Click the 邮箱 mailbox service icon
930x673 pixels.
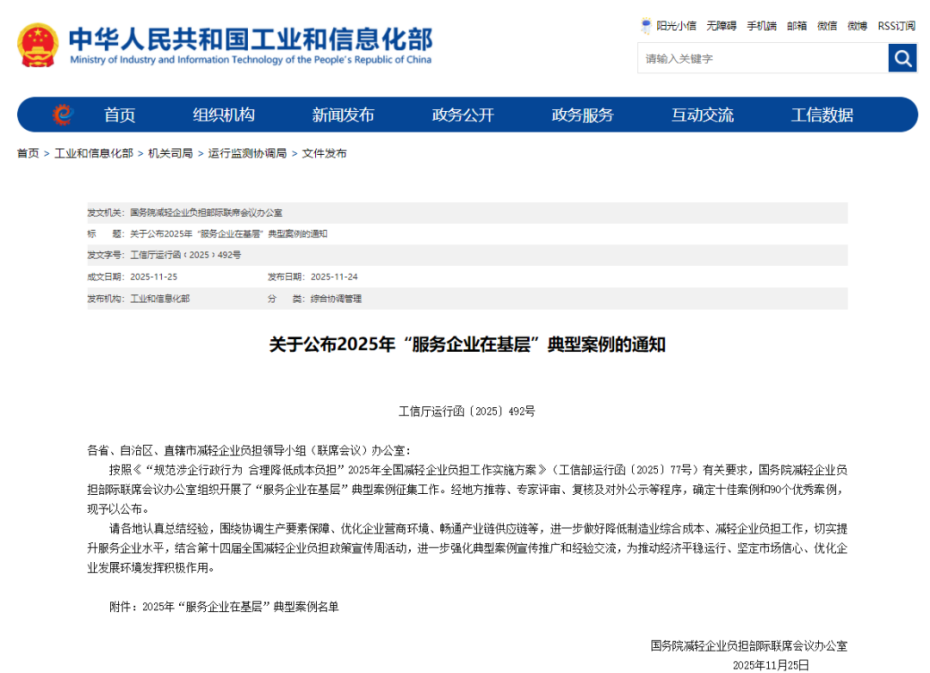coord(795,27)
